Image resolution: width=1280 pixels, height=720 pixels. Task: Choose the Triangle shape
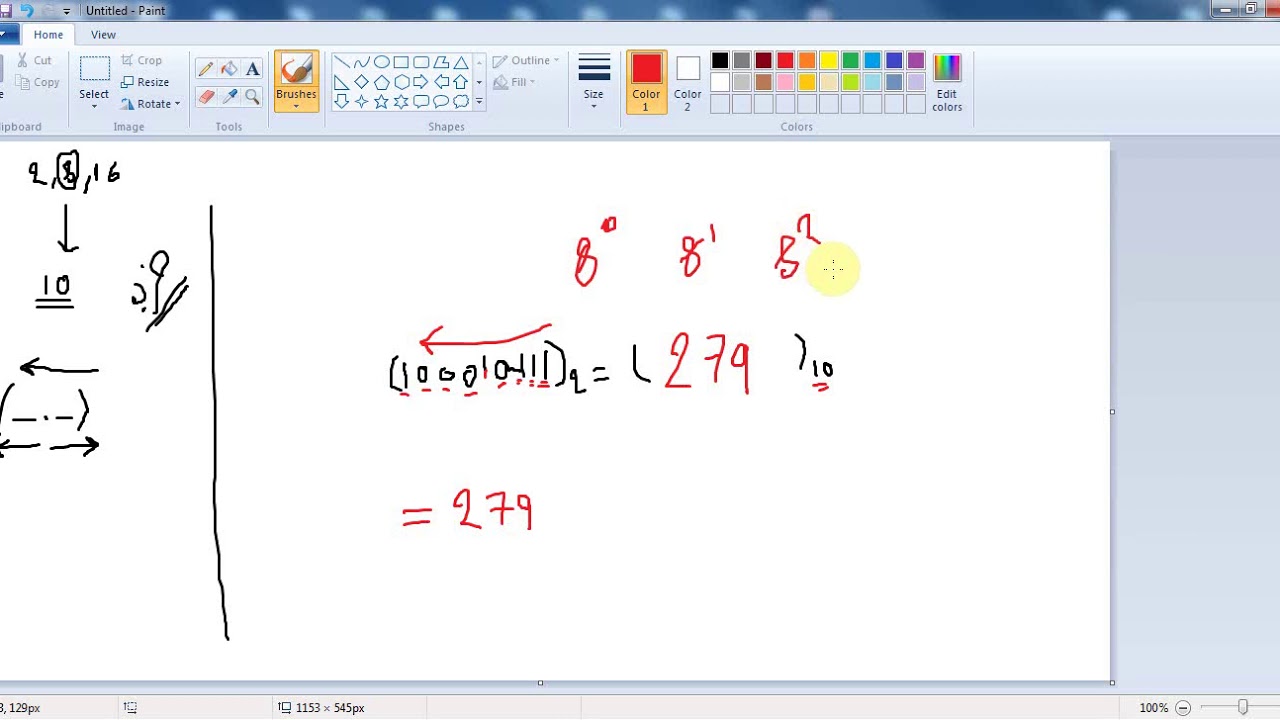[x=461, y=62]
